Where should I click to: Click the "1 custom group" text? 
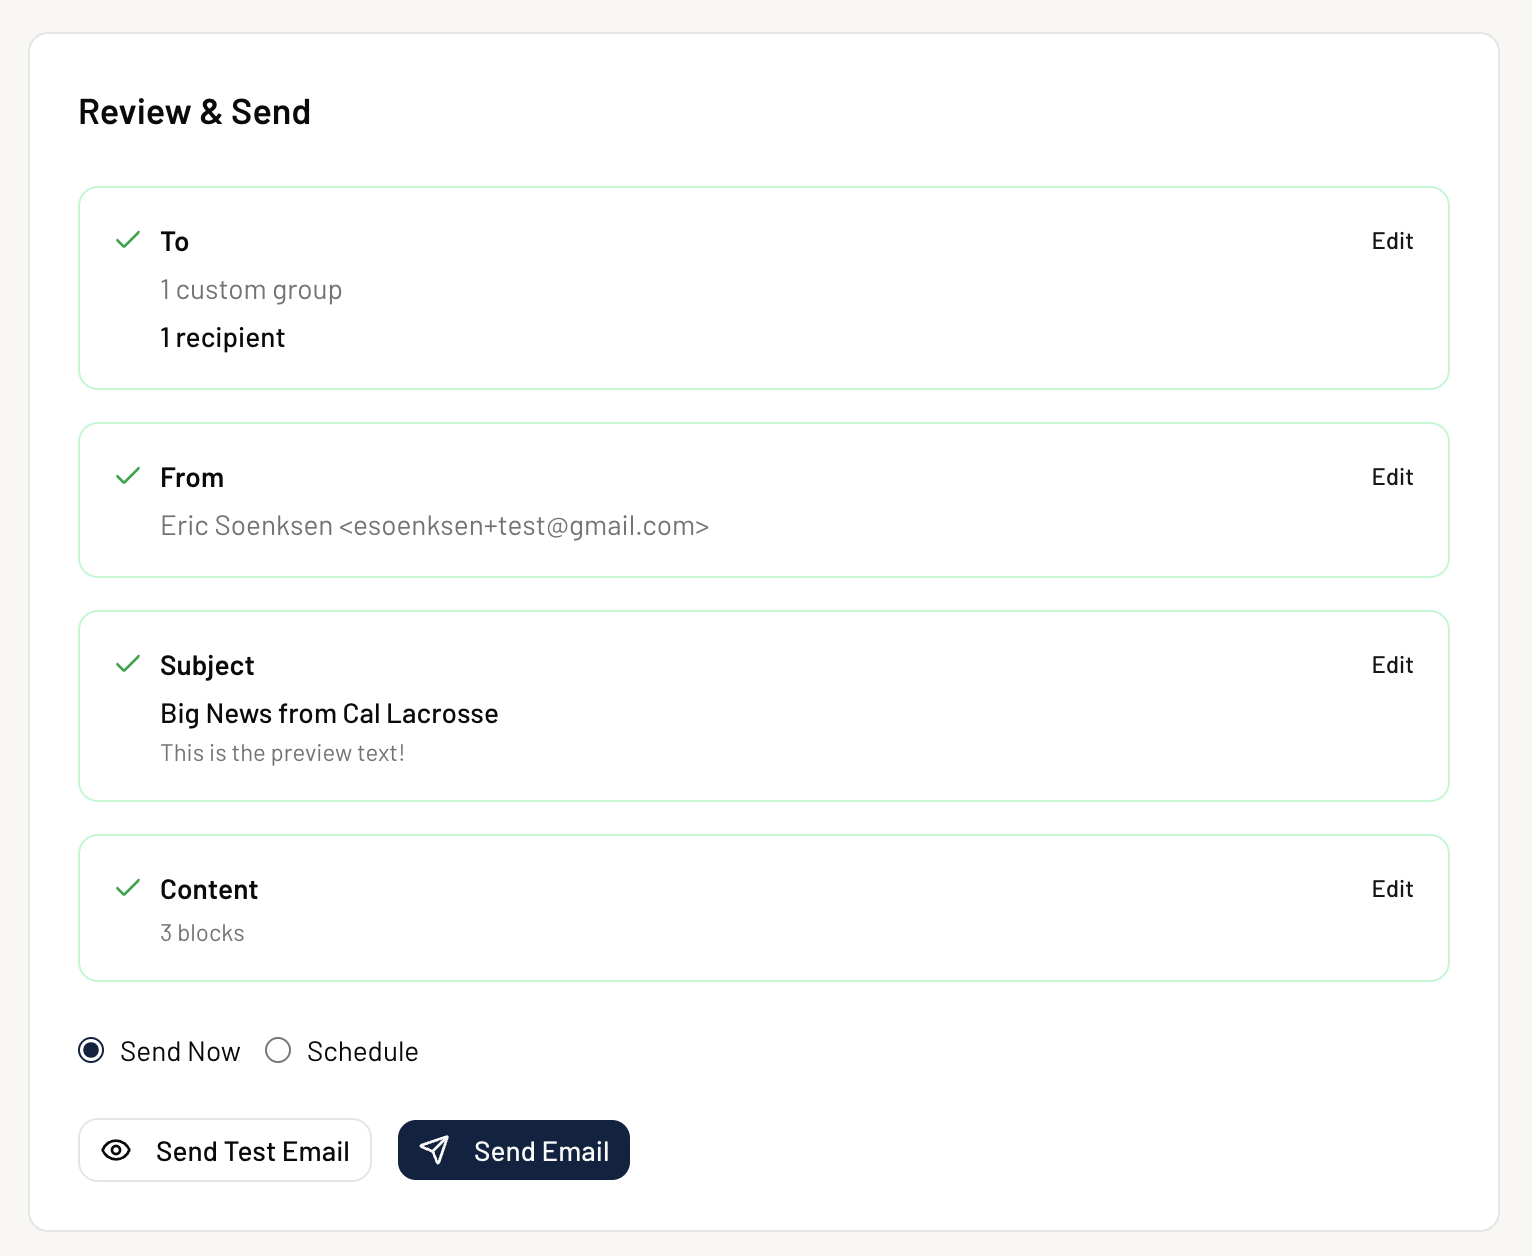[x=251, y=290]
